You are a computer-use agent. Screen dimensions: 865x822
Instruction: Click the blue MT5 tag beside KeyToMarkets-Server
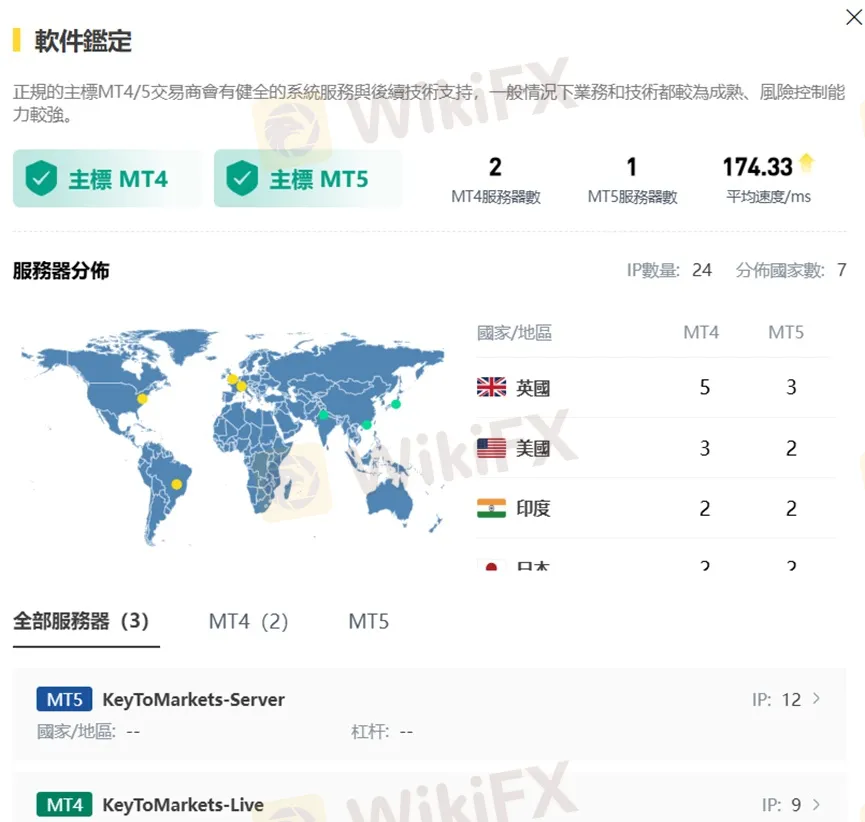[x=64, y=699]
